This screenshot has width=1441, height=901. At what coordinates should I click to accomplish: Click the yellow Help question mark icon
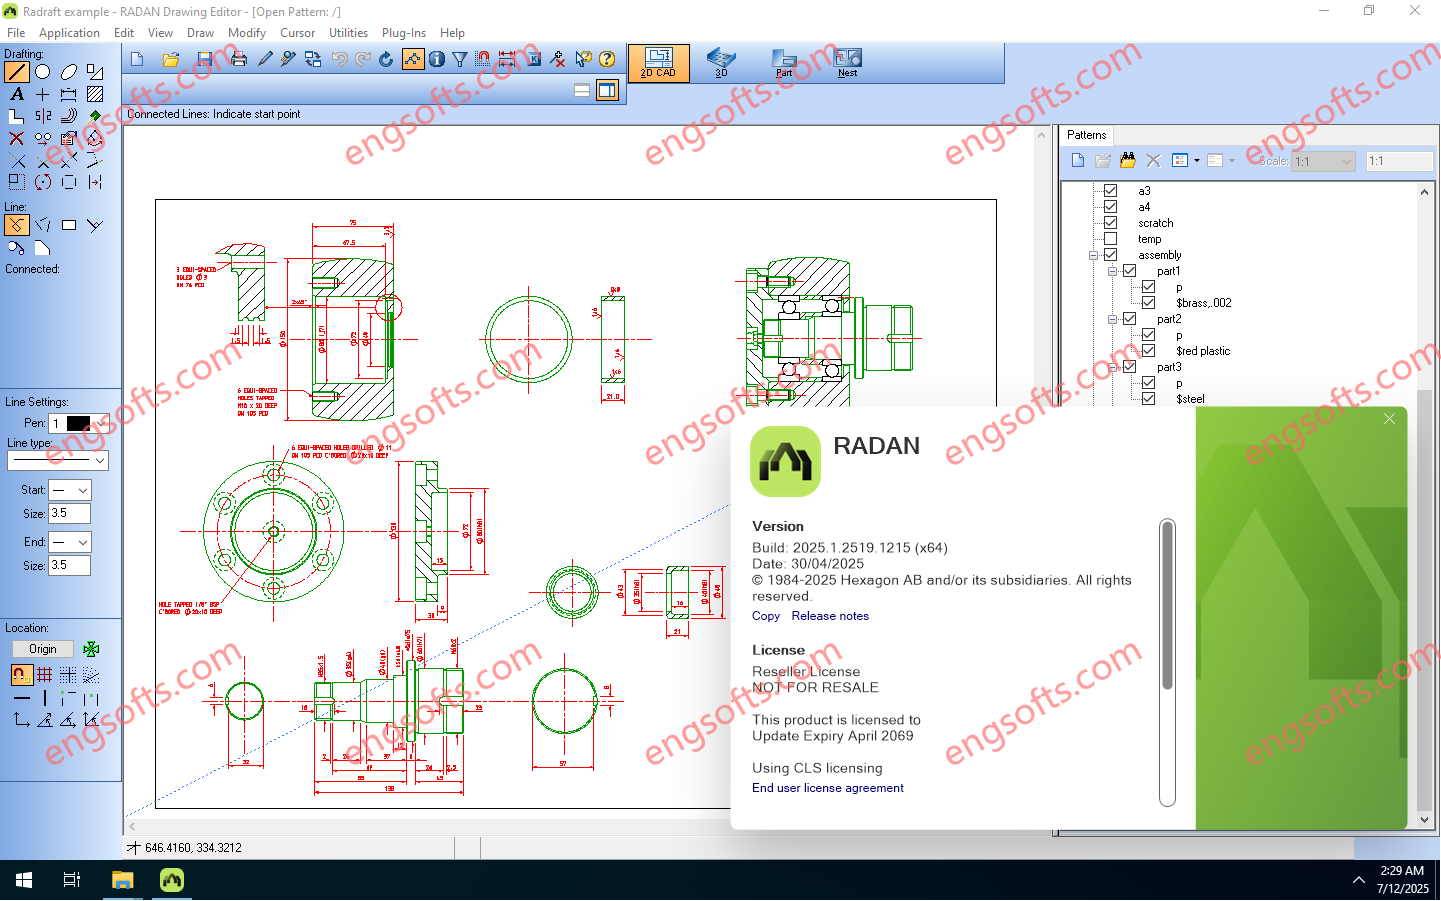point(607,60)
